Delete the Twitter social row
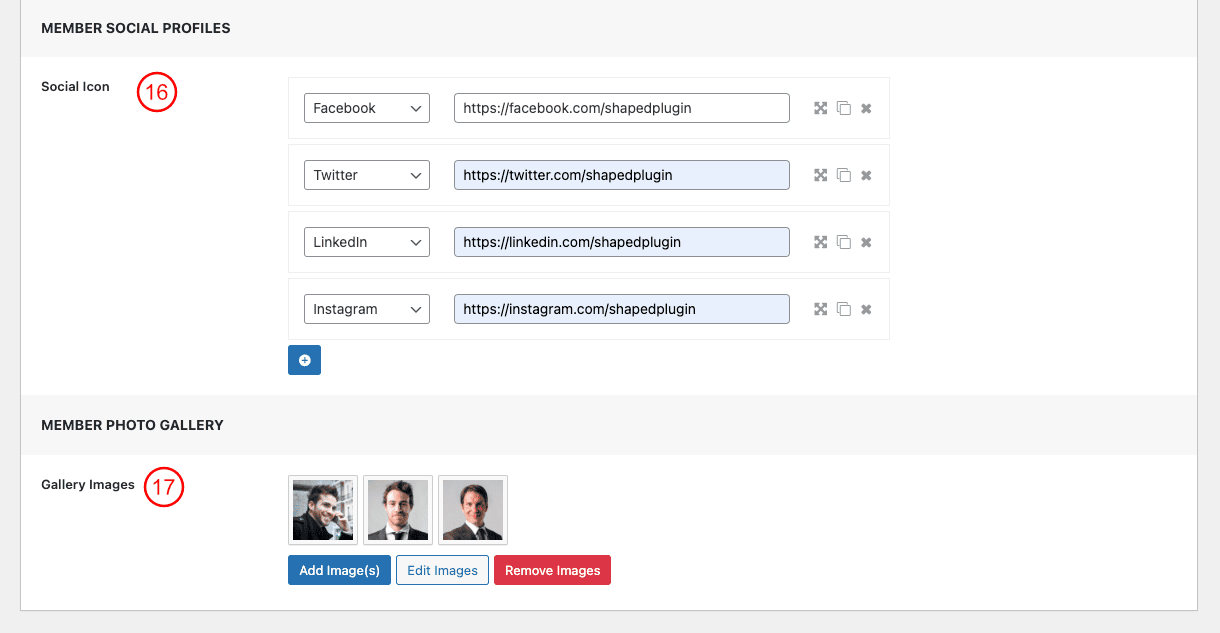 pyautogui.click(x=866, y=175)
